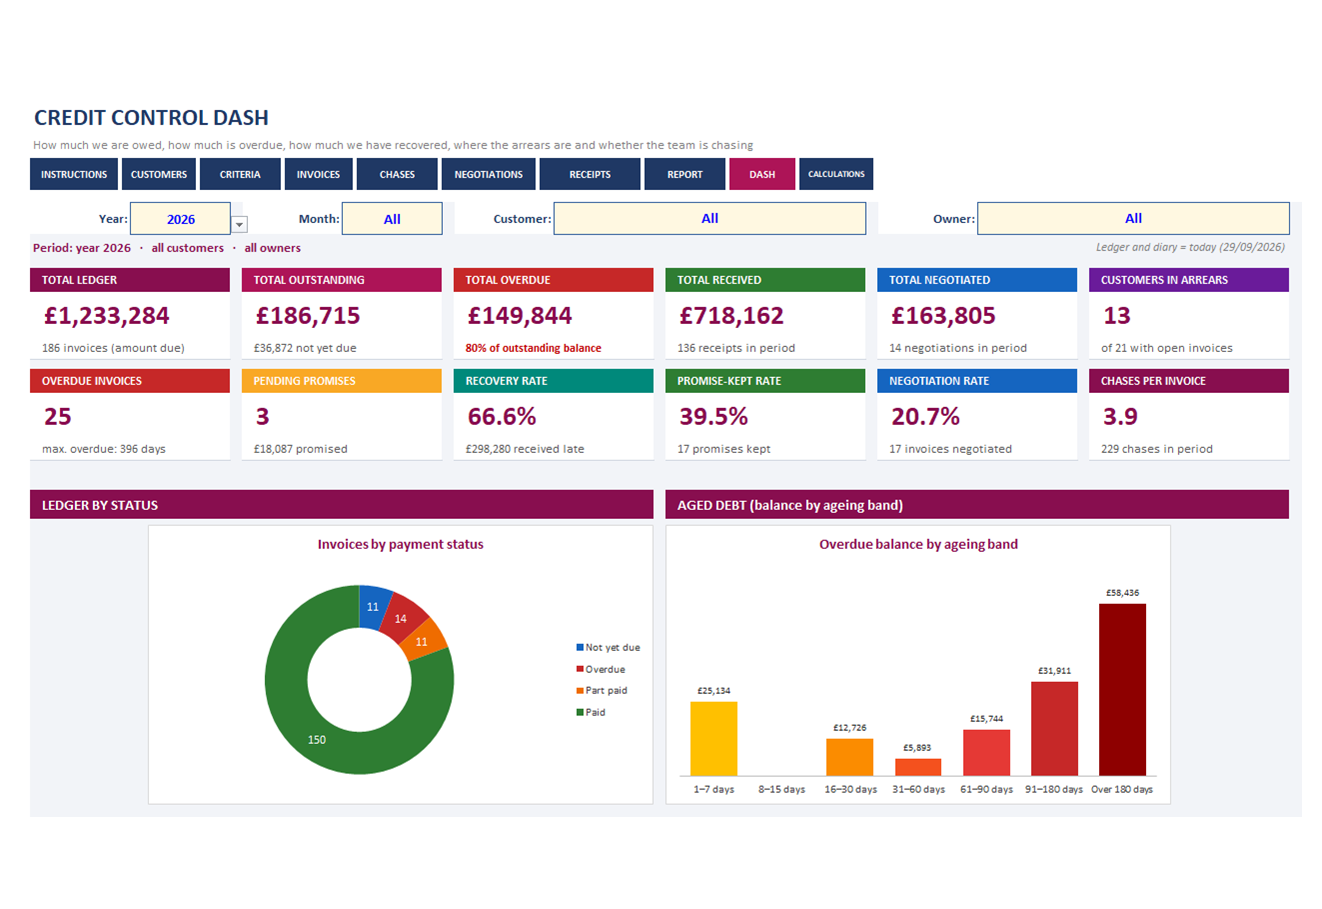Select the Total Overdue value £149,844
The width and height of the screenshot is (1322, 909).
click(520, 316)
